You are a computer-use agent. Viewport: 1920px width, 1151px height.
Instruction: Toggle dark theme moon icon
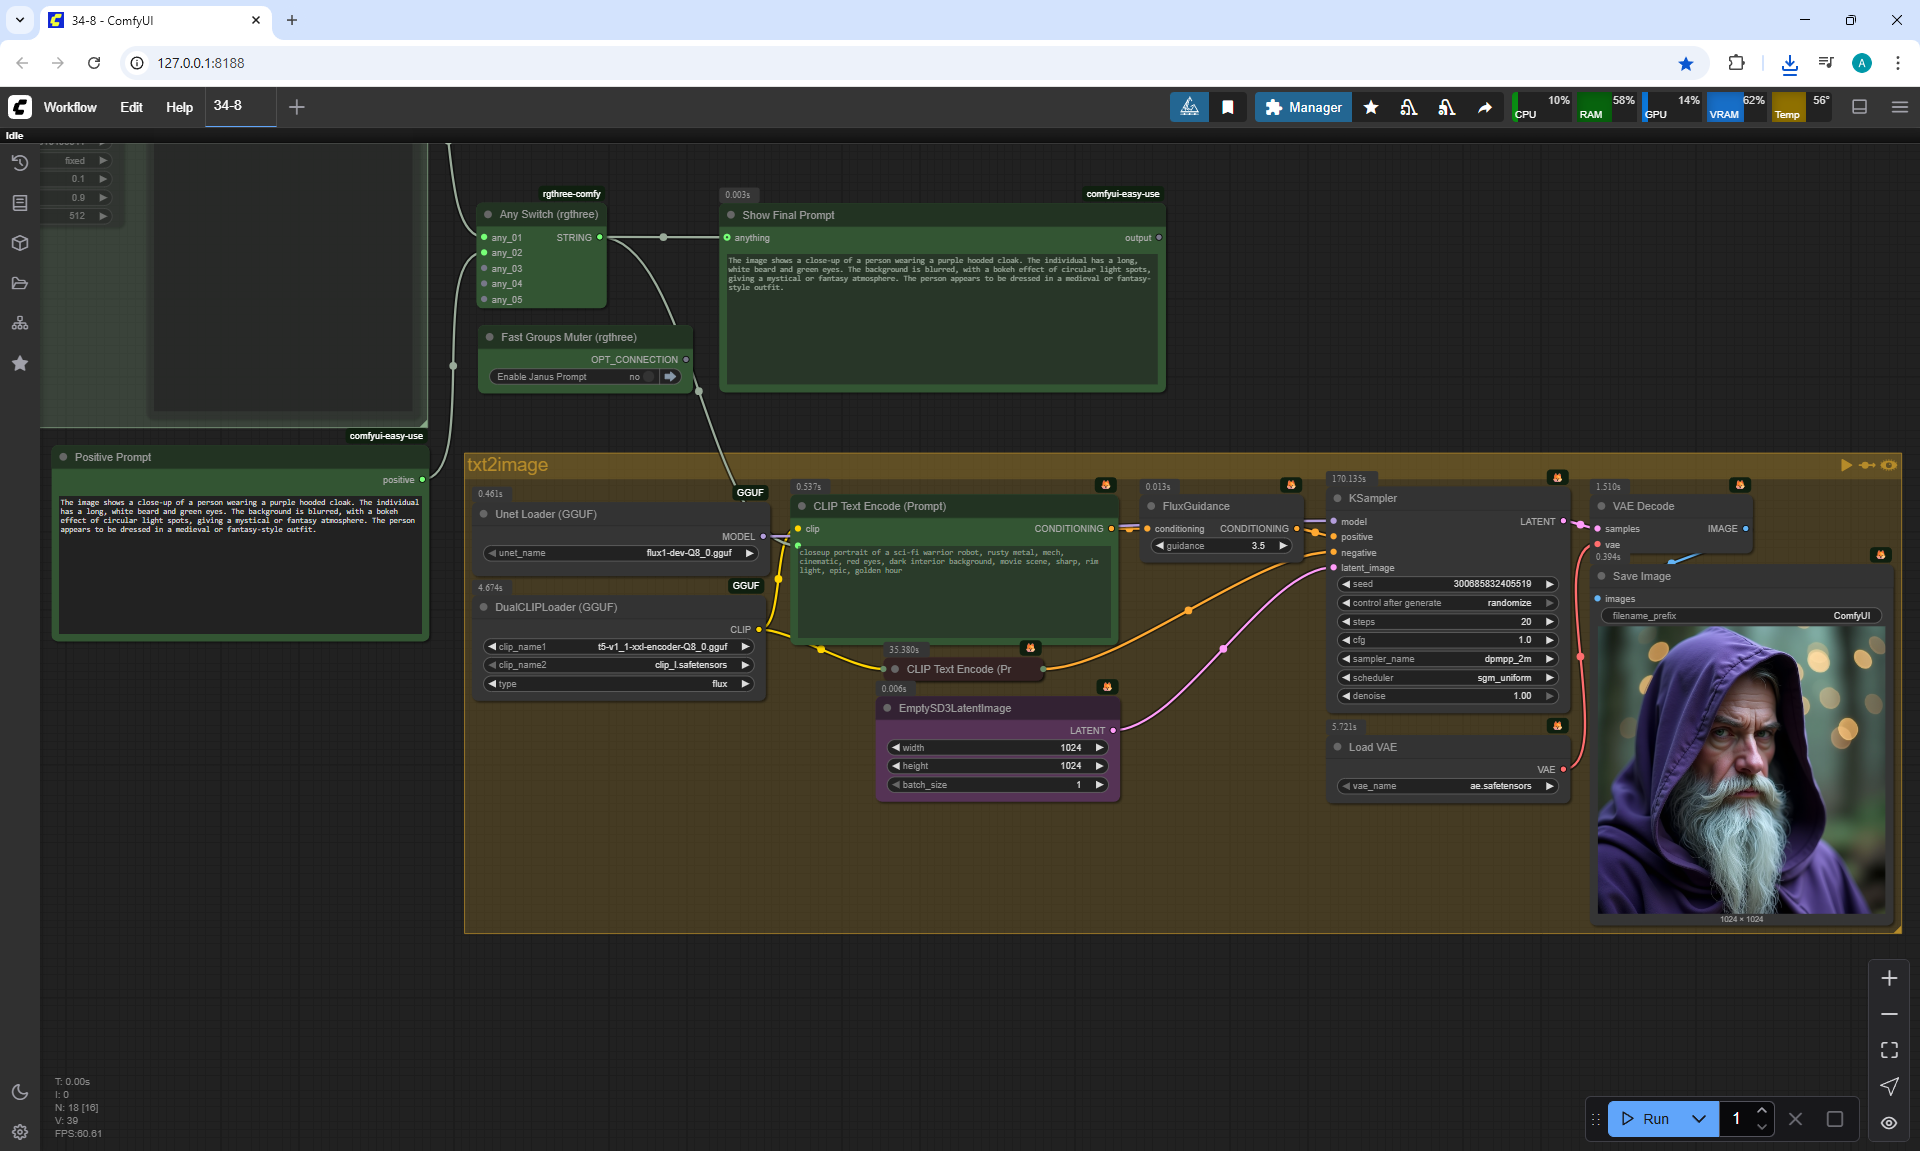point(20,1092)
